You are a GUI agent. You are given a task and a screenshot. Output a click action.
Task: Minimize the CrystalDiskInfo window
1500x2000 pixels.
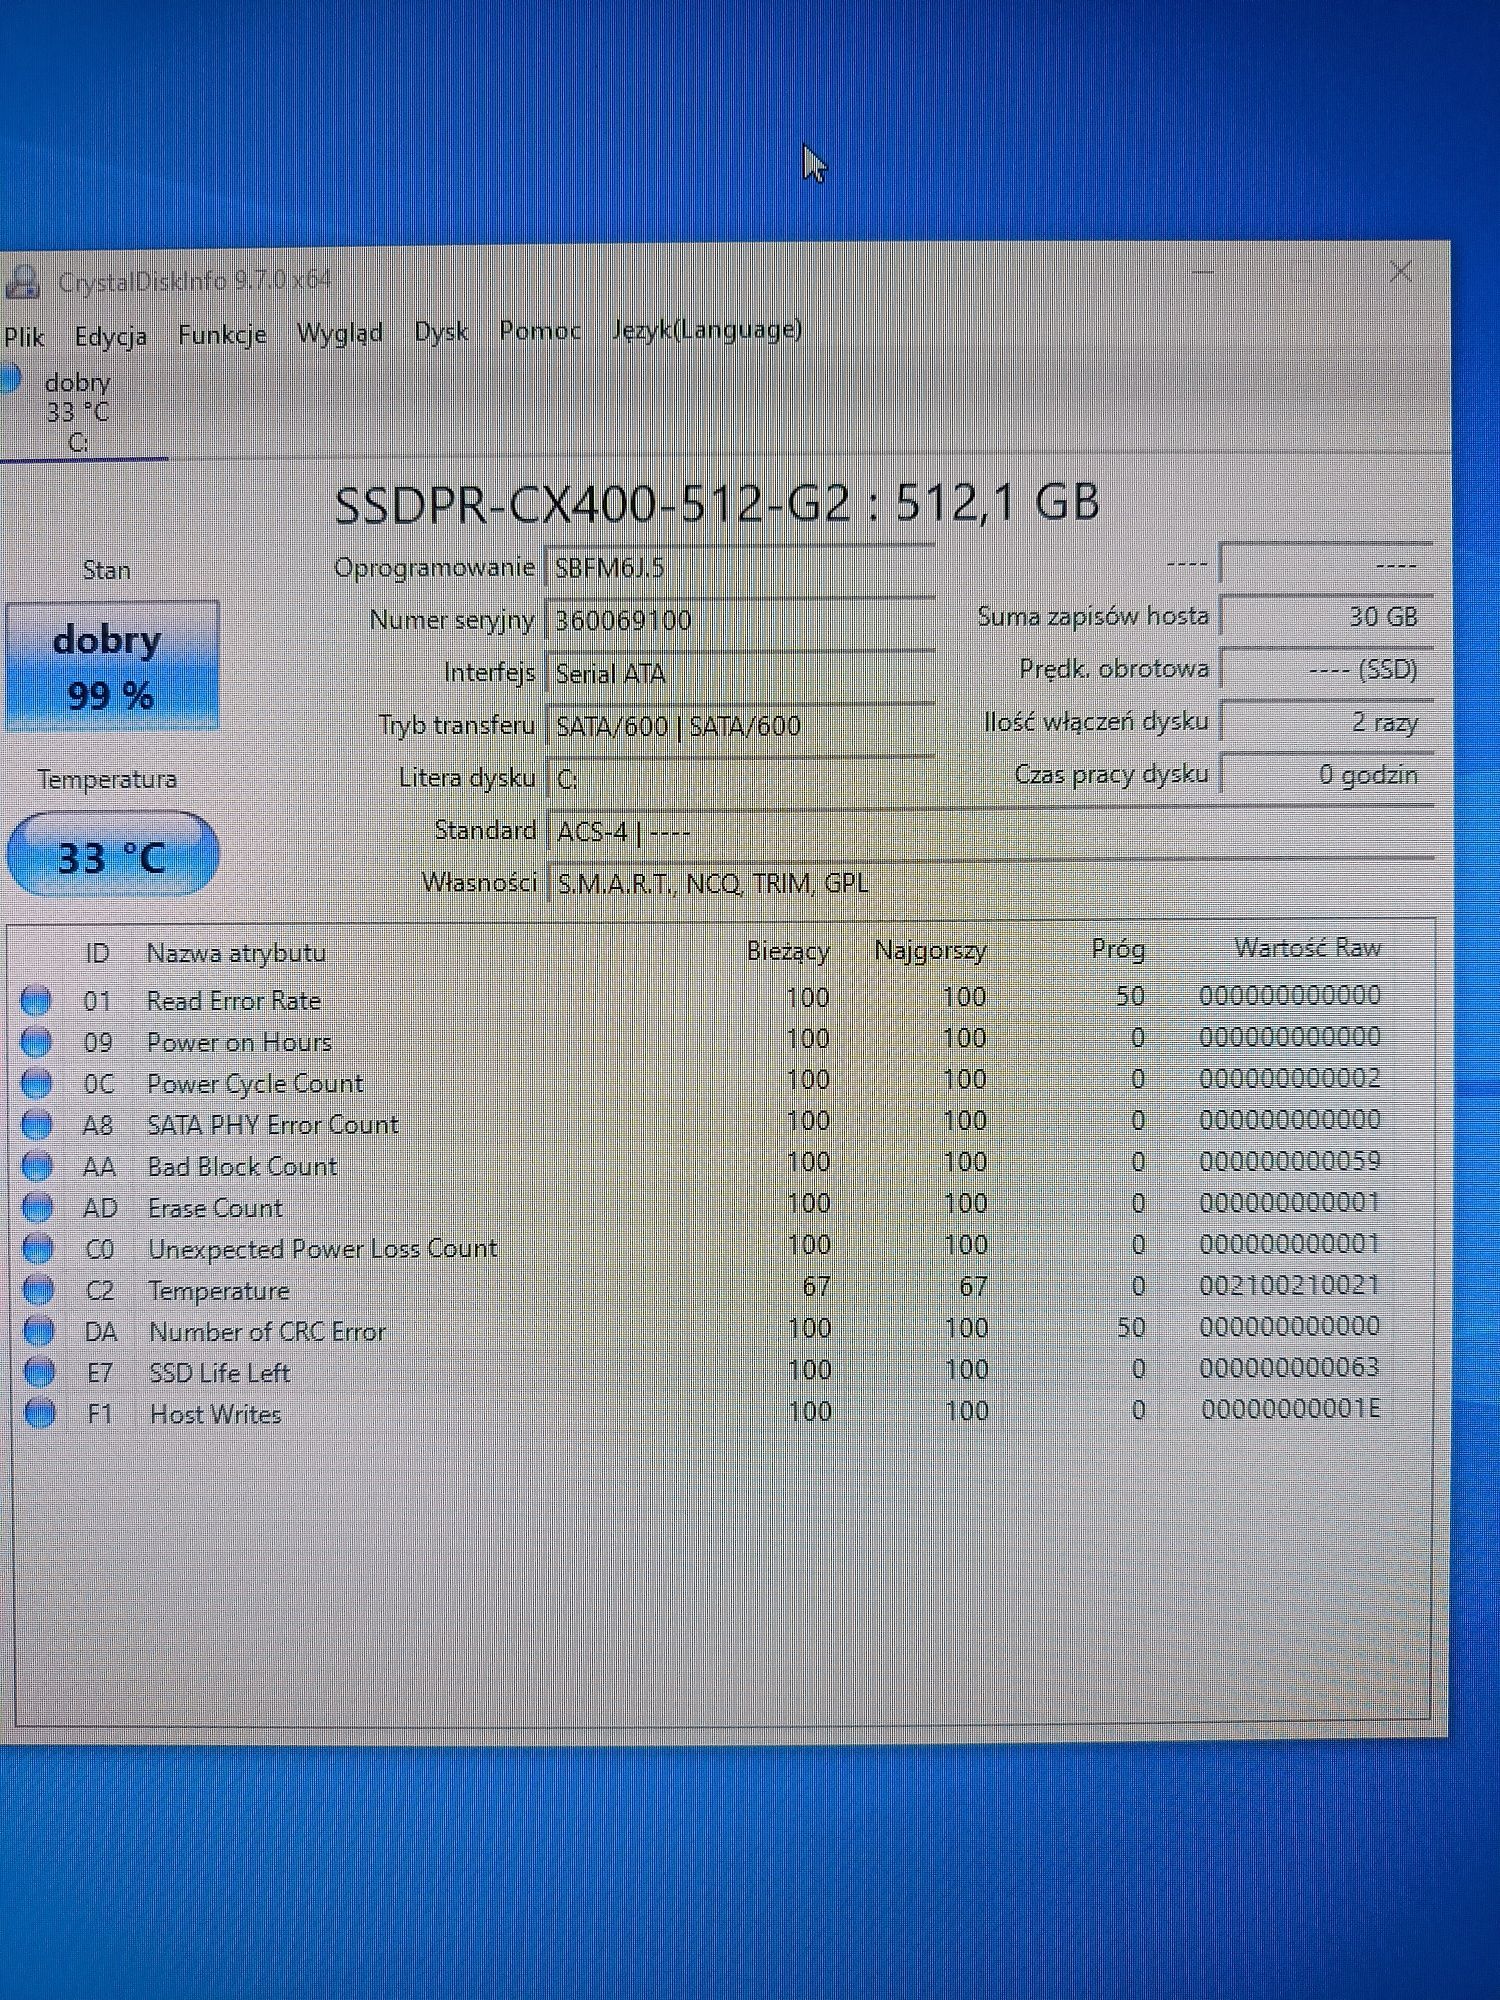pyautogui.click(x=1202, y=271)
